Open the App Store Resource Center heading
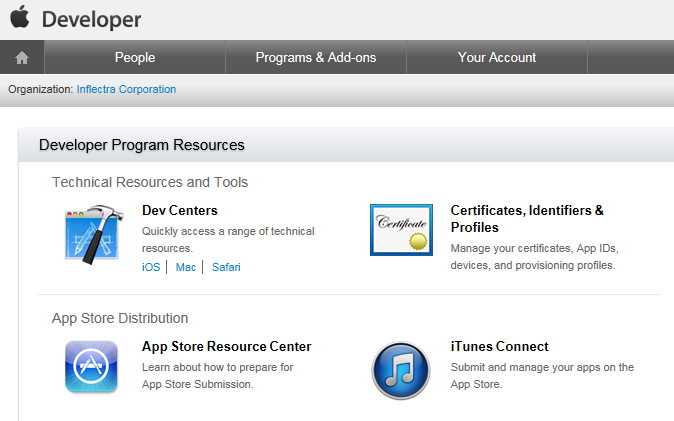 click(227, 346)
